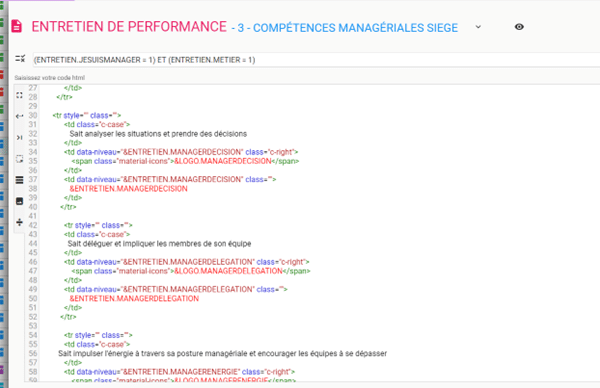
Task: Focus the condition expression input field
Action: coord(316,60)
